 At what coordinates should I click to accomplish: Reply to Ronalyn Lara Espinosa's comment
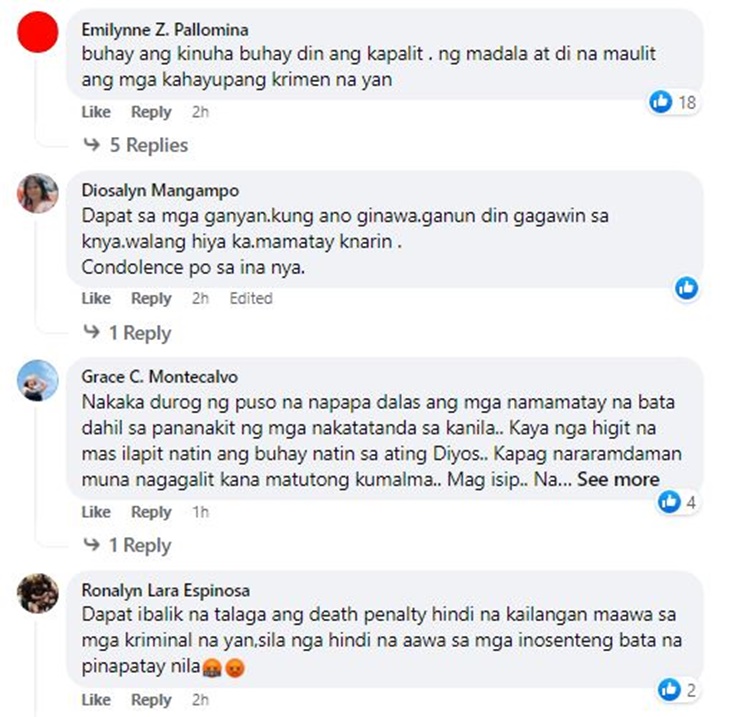(x=151, y=700)
